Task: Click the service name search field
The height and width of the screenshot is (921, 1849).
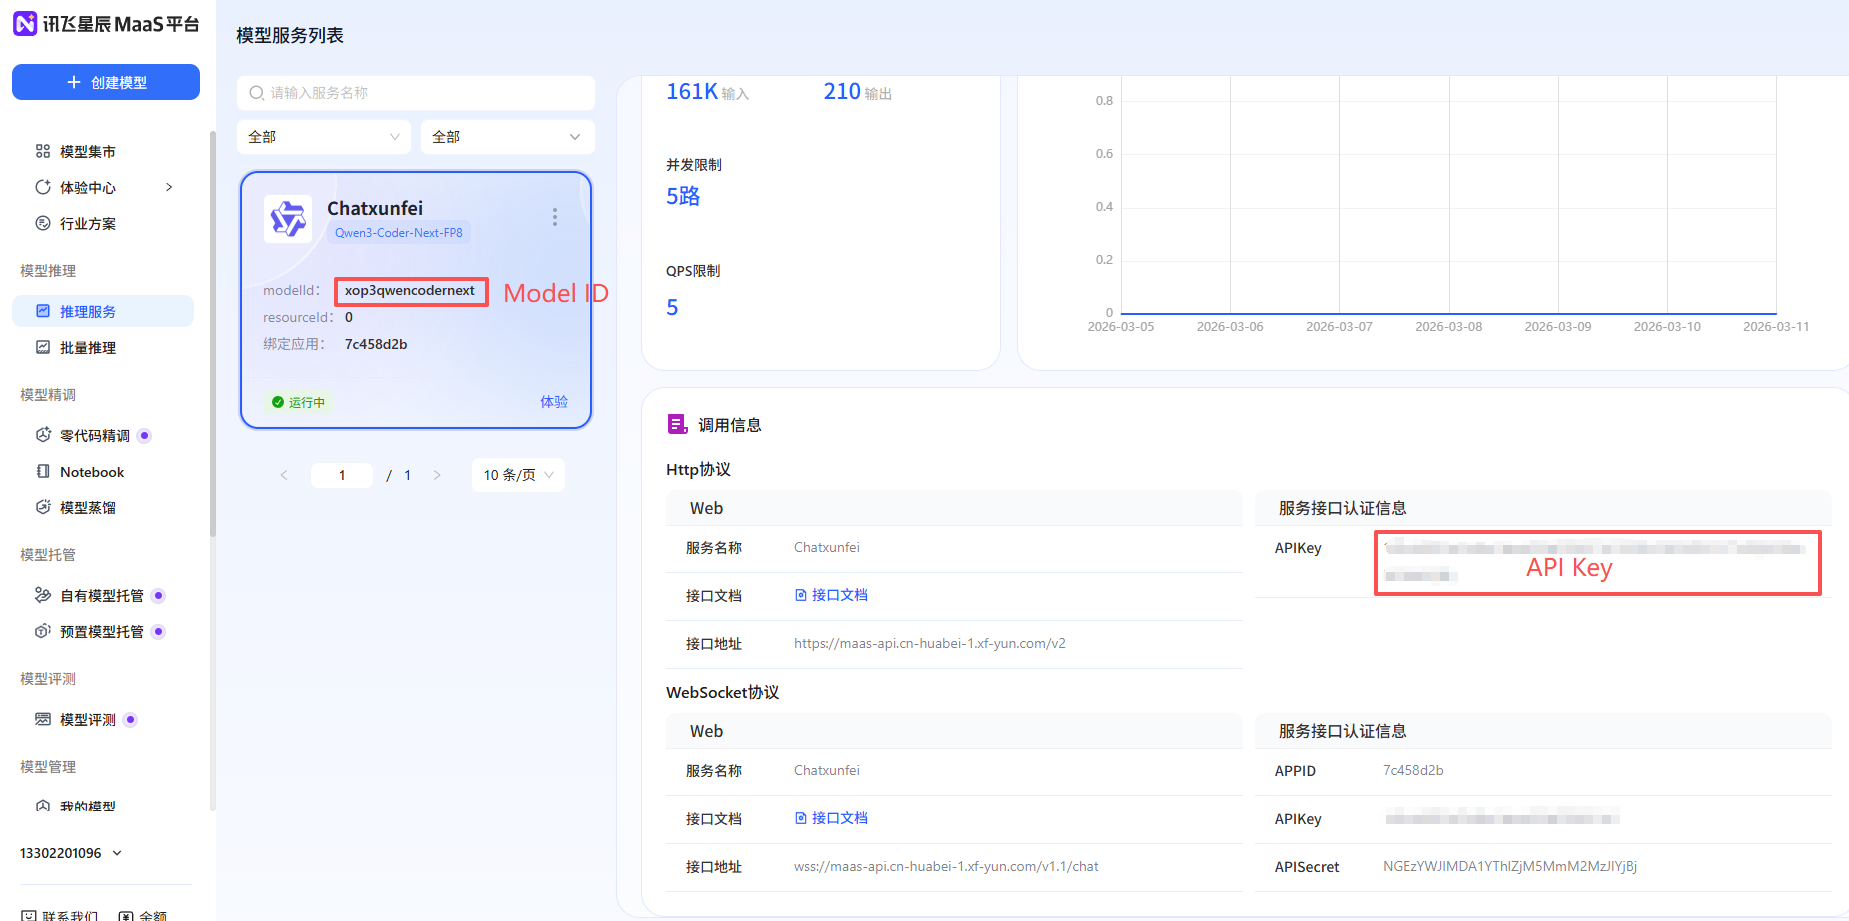Action: (x=415, y=92)
